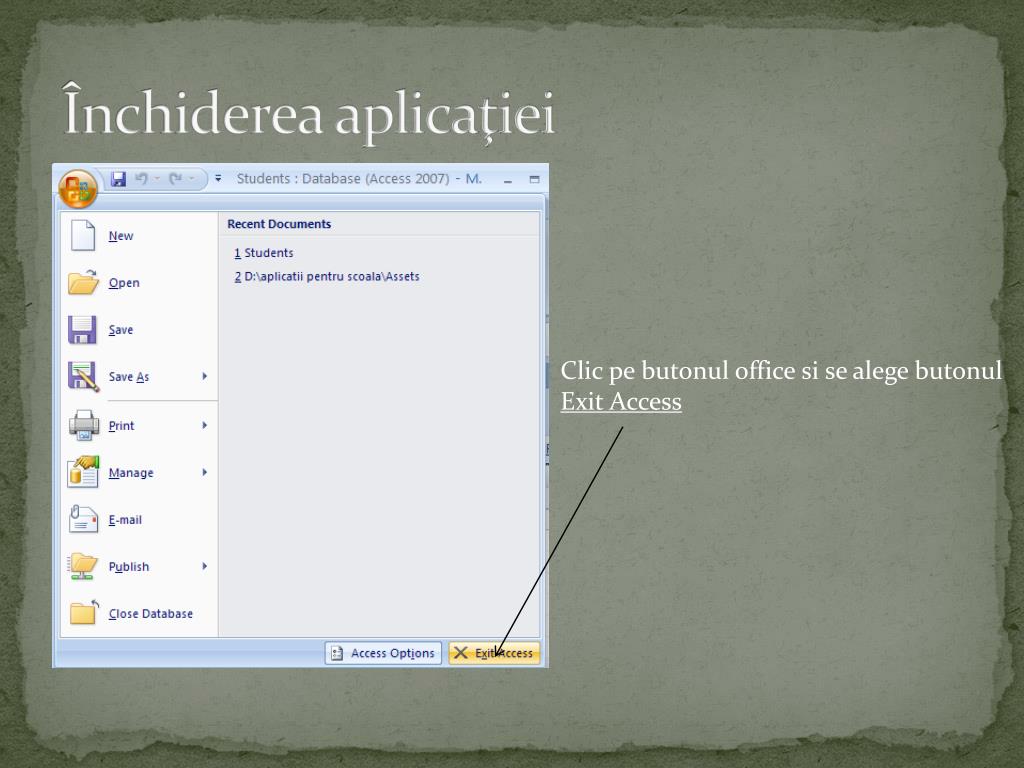Click the New blank page icon

click(83, 235)
